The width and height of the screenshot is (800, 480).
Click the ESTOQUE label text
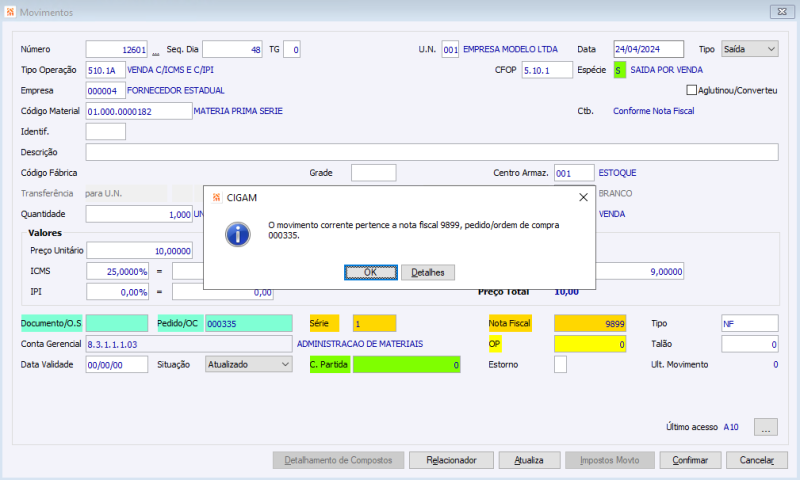[x=617, y=172]
